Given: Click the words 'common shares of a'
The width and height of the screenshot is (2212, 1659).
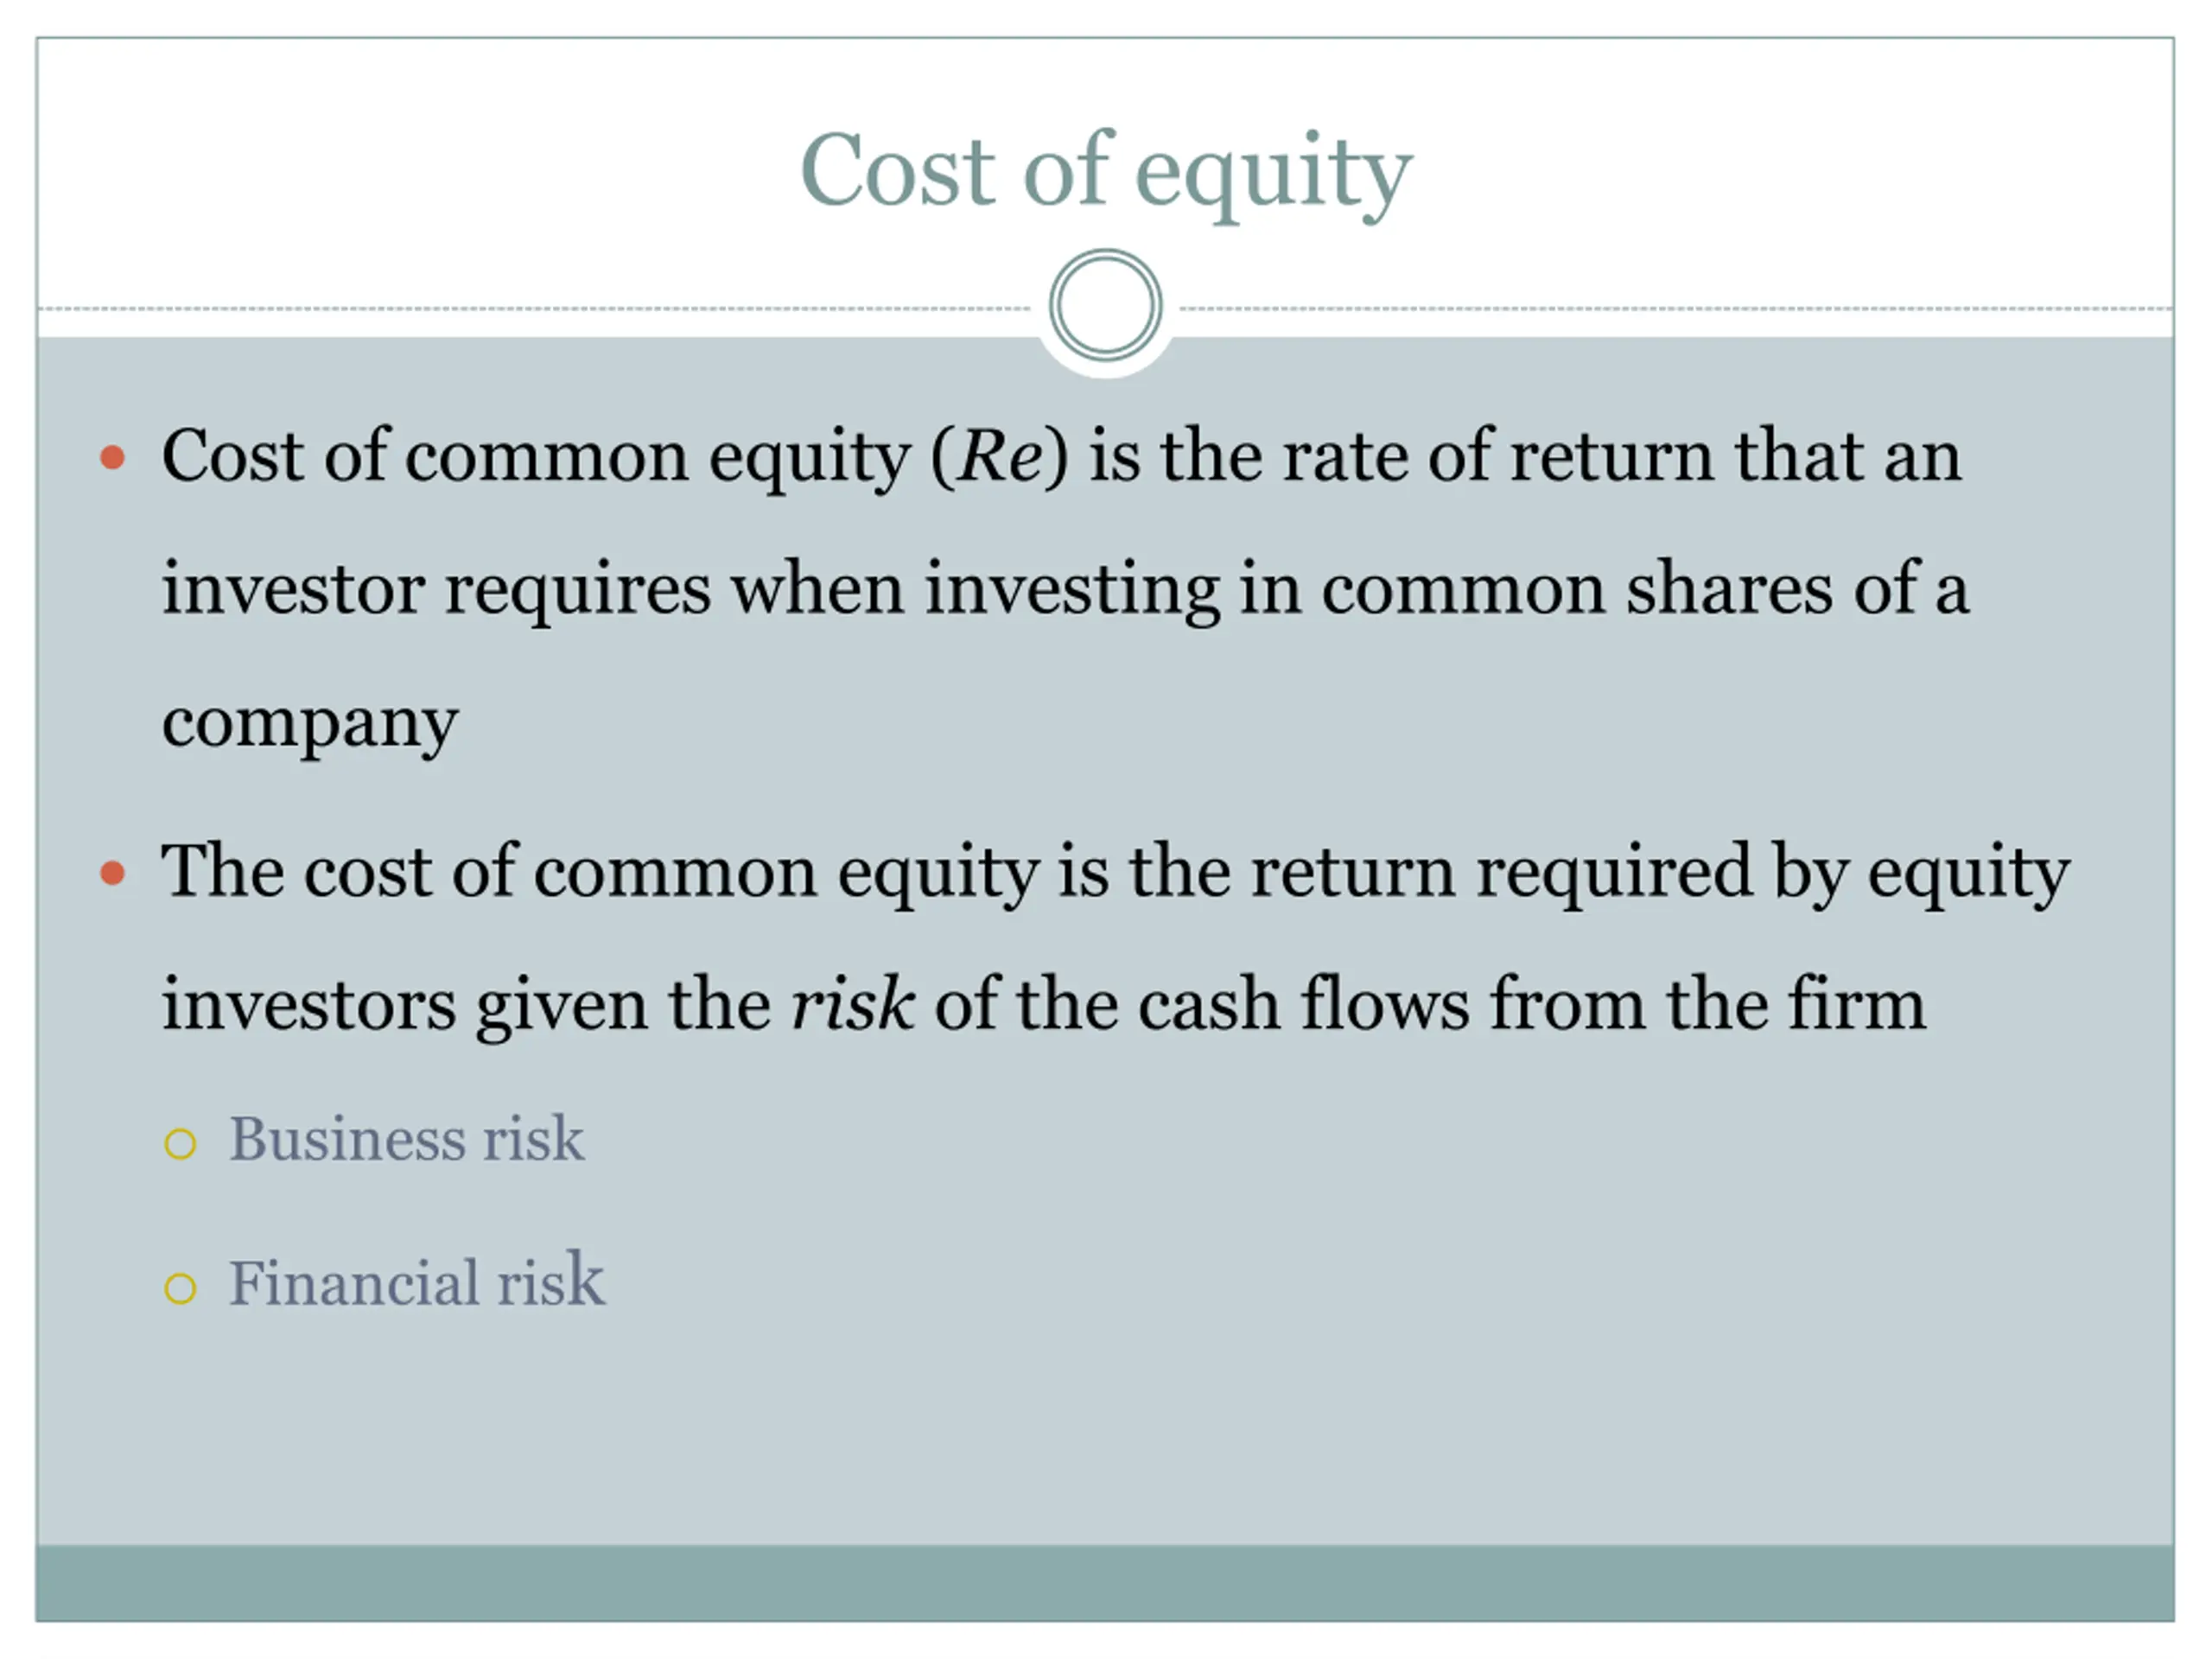Looking at the screenshot, I should (1646, 589).
